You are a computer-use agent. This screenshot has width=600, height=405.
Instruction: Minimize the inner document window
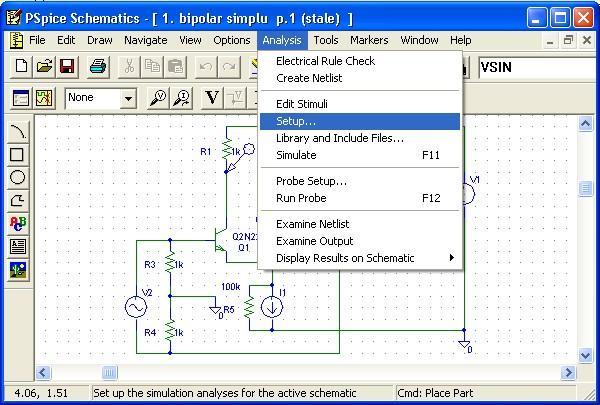pyautogui.click(x=550, y=41)
